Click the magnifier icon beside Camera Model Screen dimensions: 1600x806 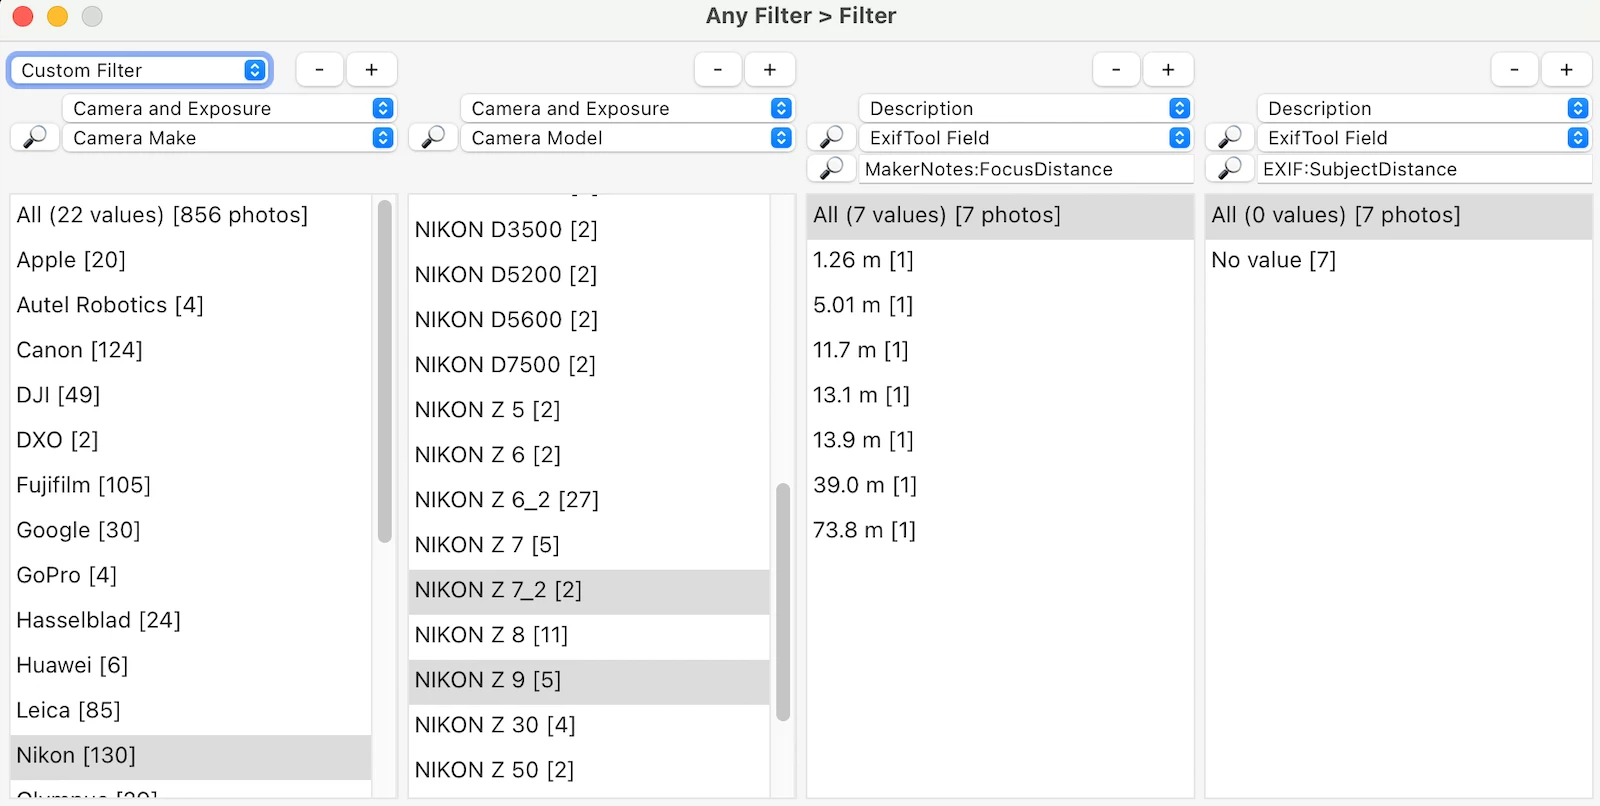[x=433, y=137]
